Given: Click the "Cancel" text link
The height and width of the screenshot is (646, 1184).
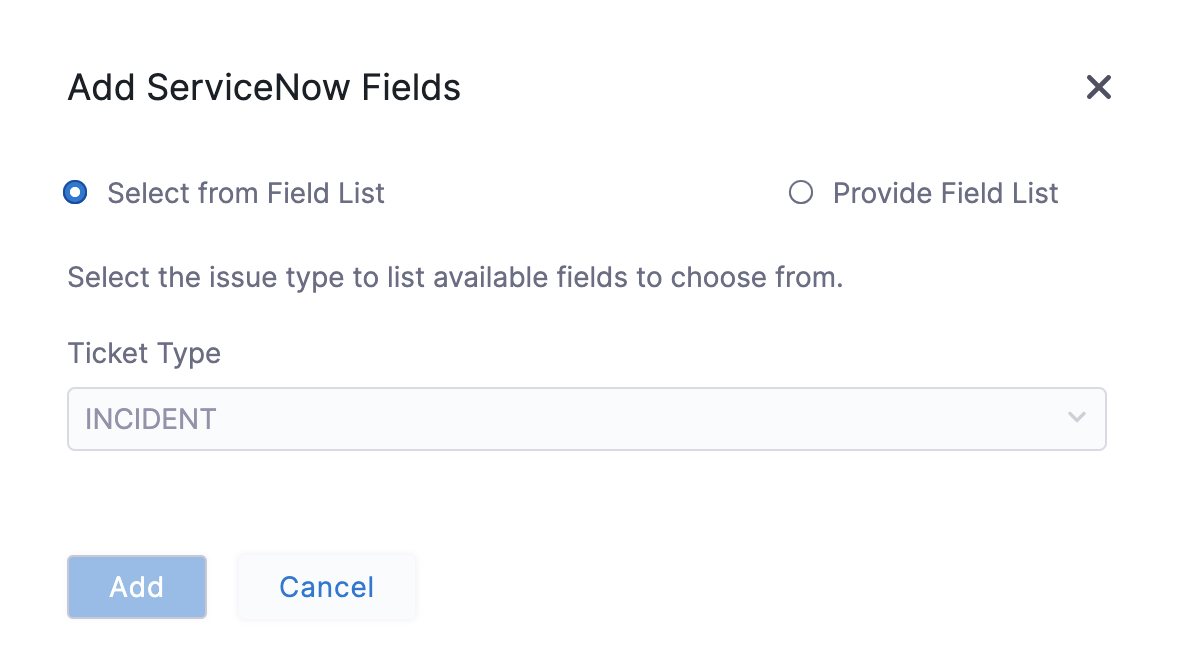Looking at the screenshot, I should [x=326, y=587].
